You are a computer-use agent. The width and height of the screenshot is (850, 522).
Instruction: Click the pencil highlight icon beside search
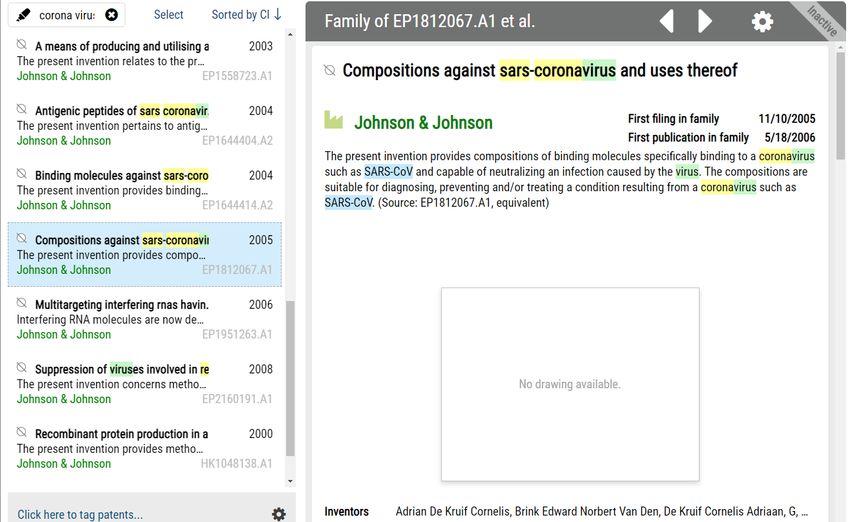point(25,15)
